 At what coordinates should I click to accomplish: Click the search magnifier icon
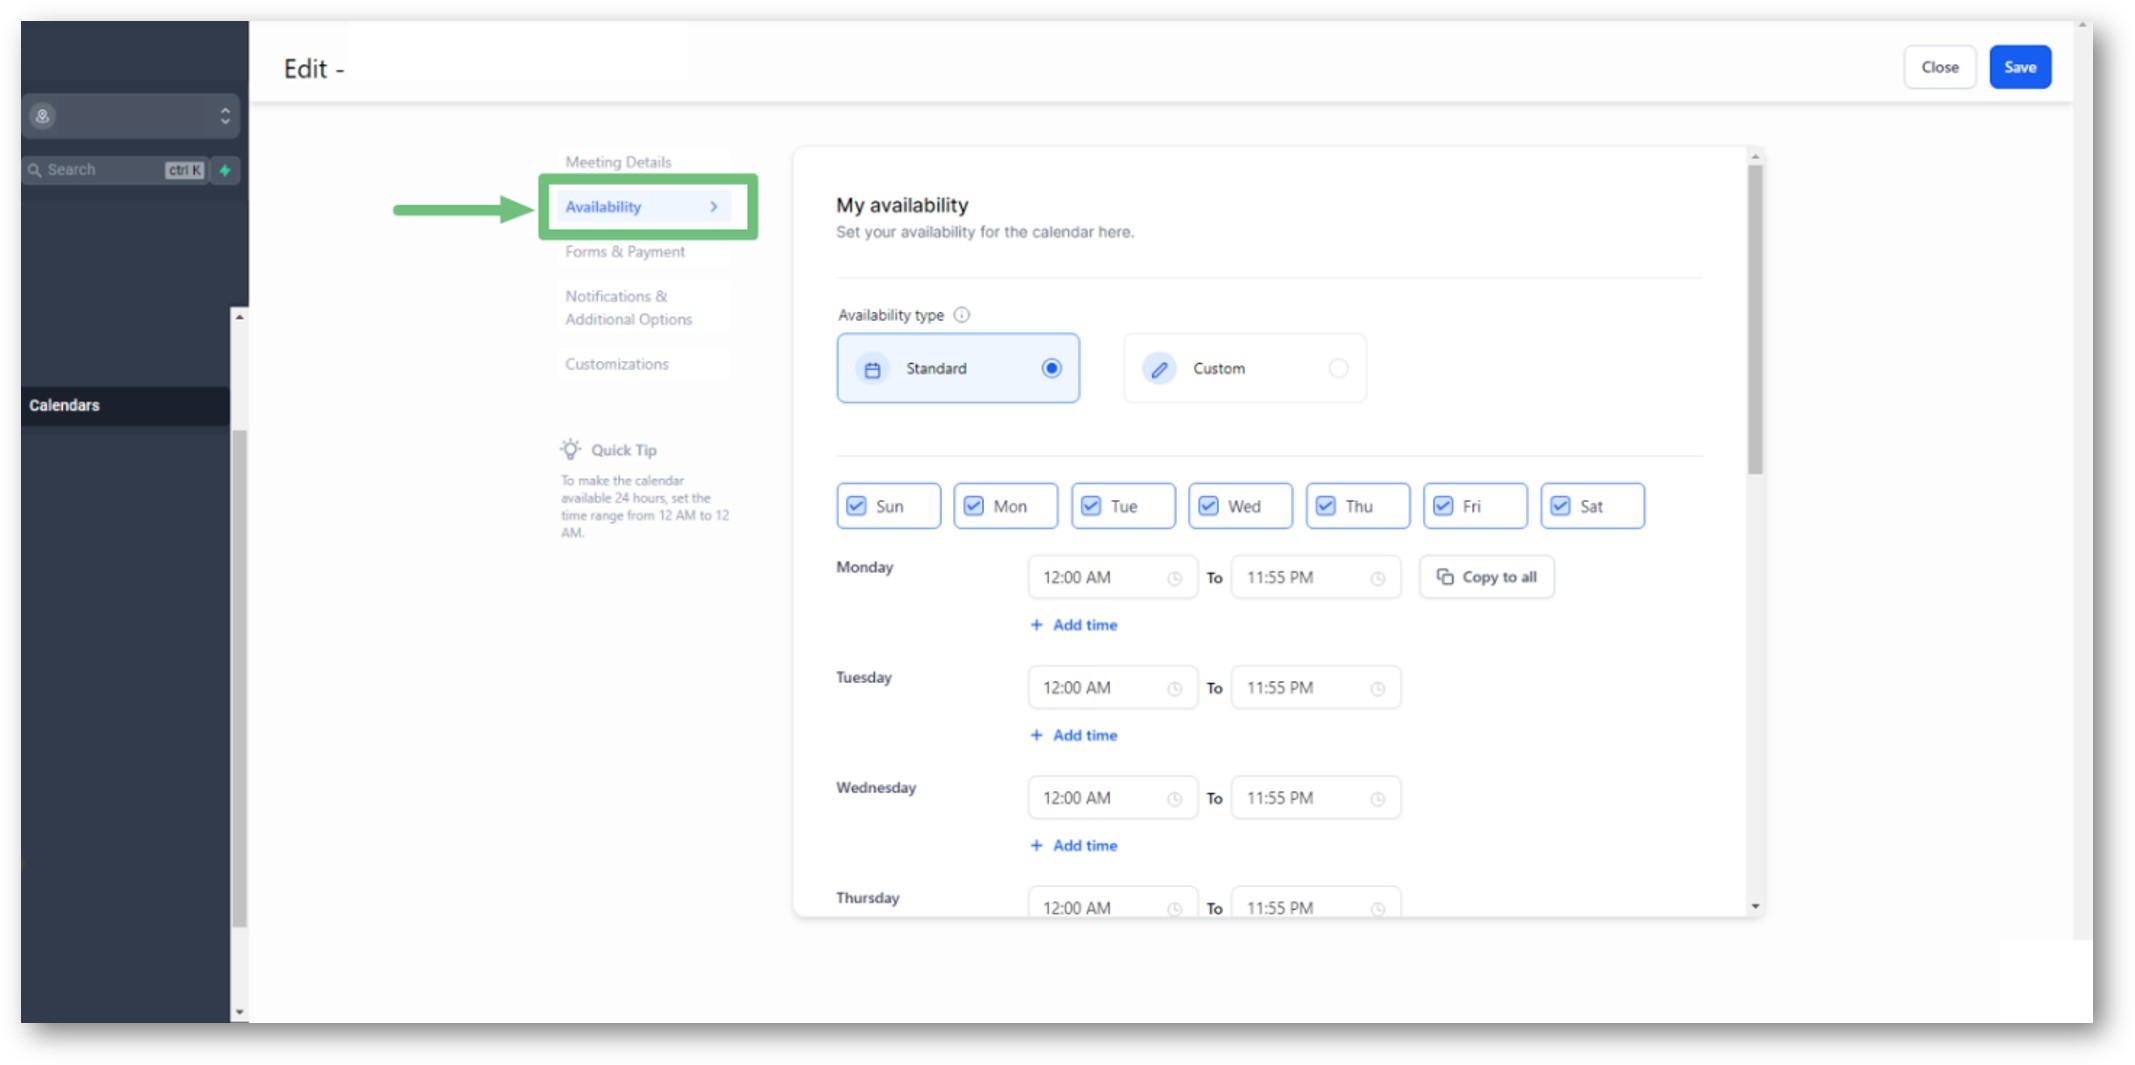pos(35,170)
